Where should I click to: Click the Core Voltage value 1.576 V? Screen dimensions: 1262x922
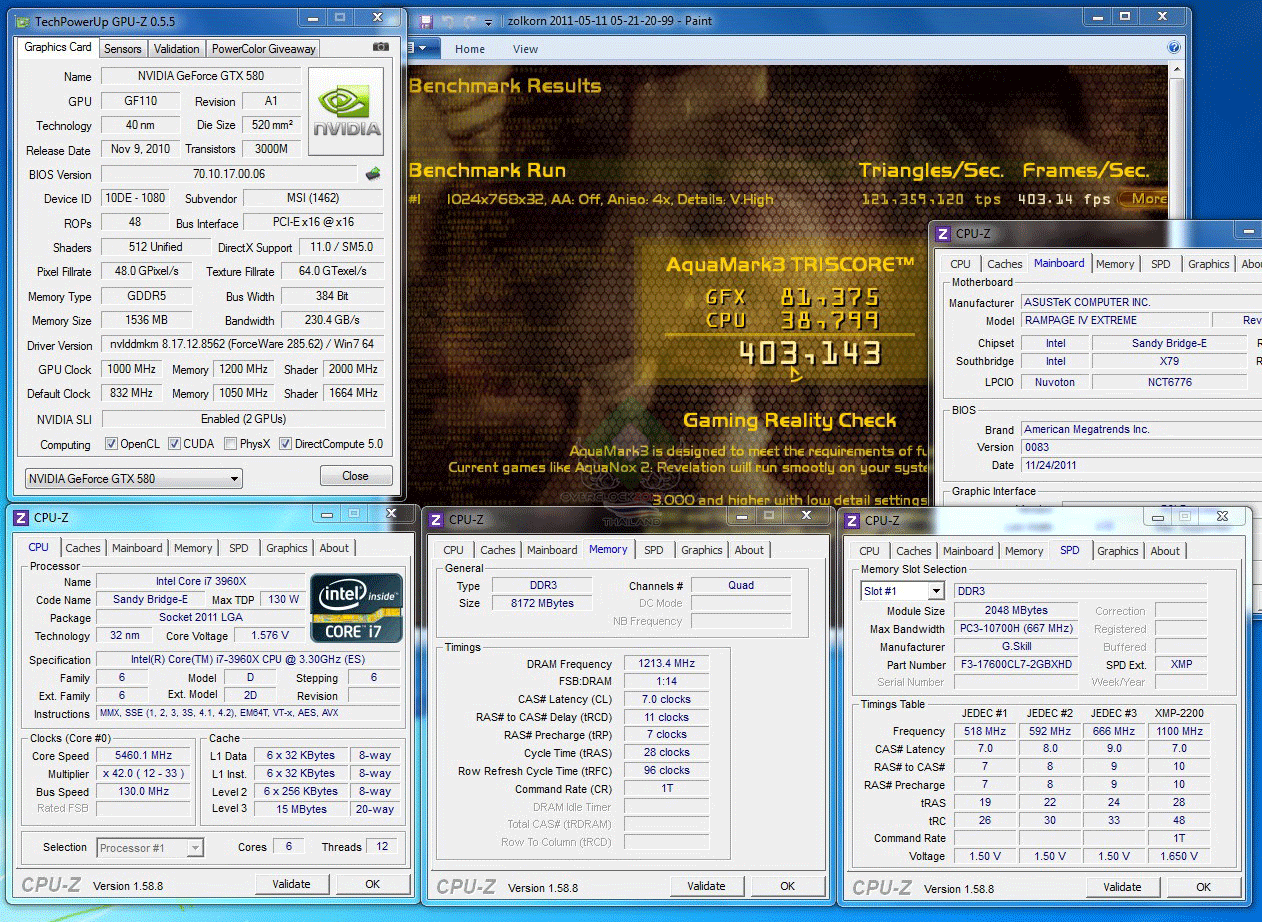pos(270,636)
